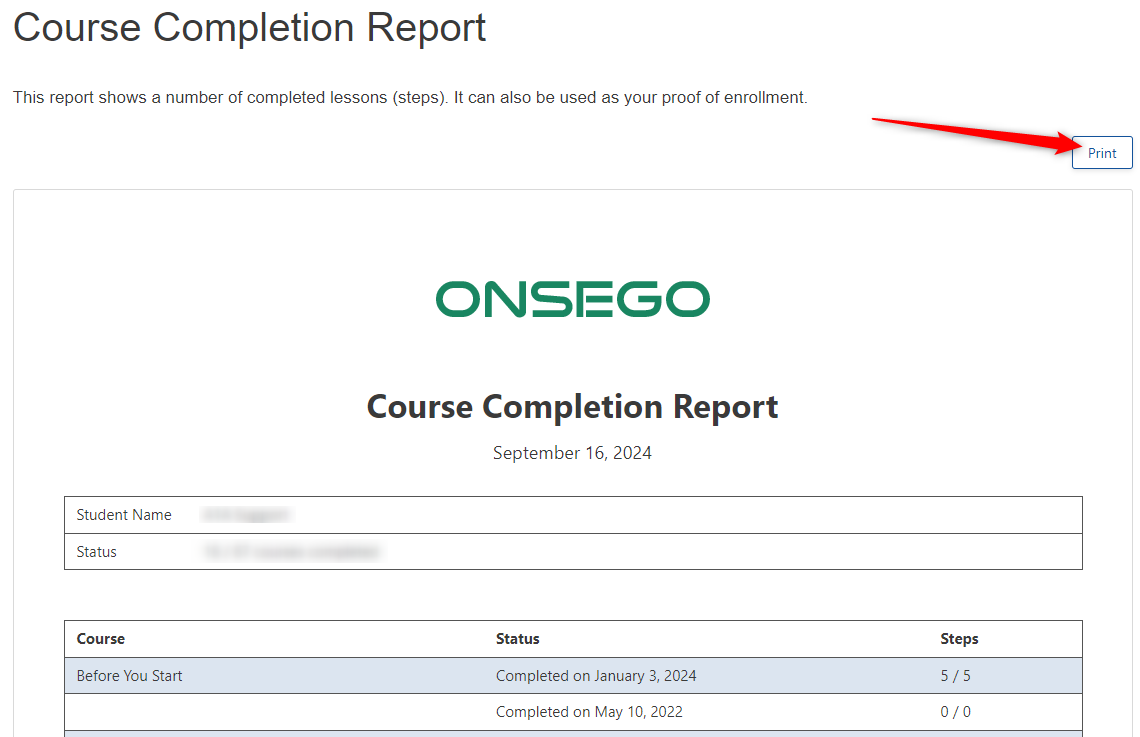Screen dimensions: 1140x737
Task: Click the '5 / 5' steps value
Action: coord(955,676)
